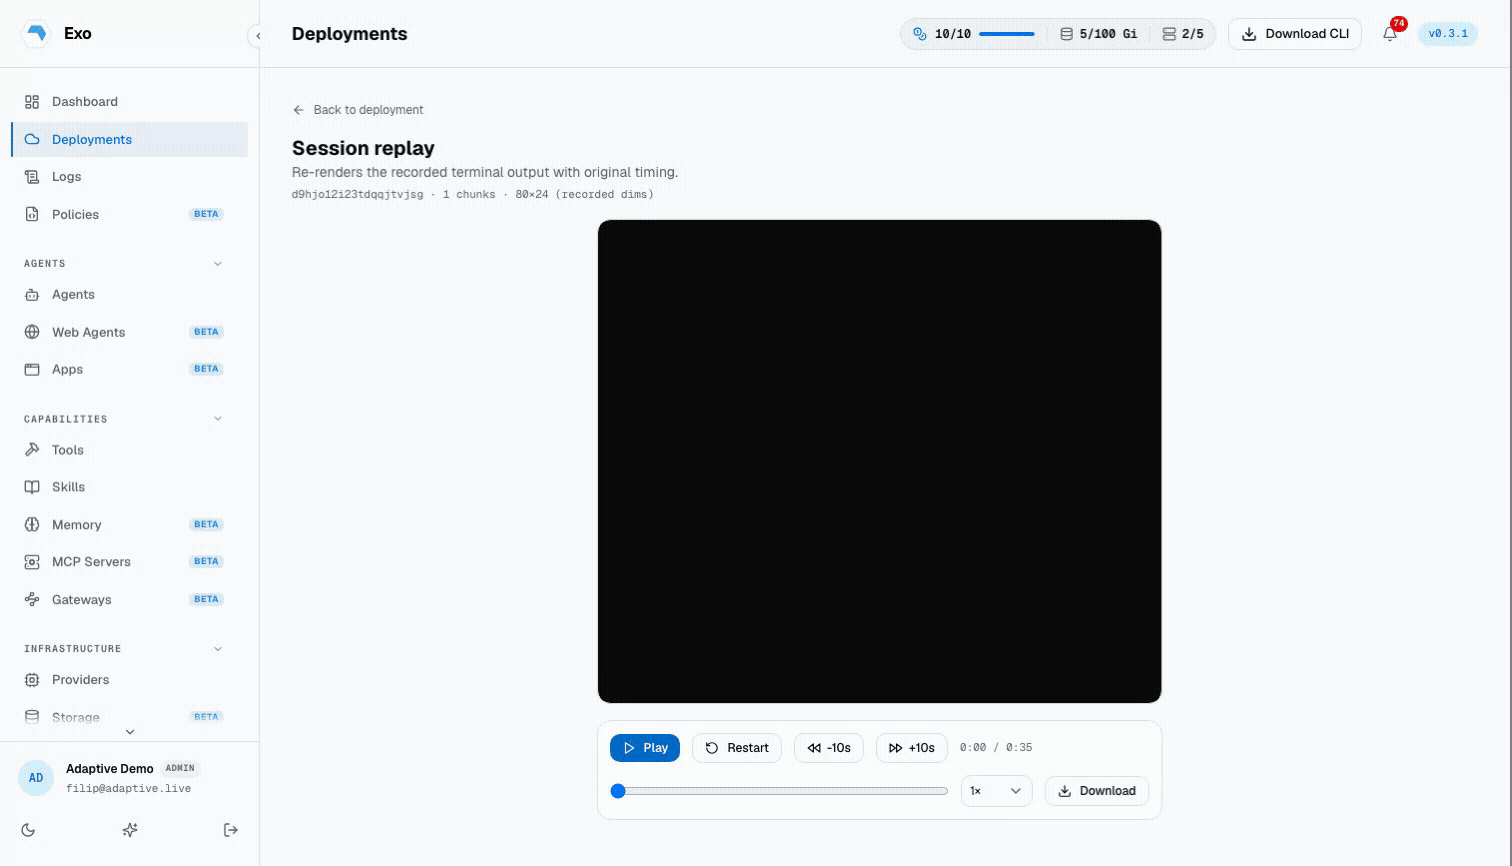Image resolution: width=1512 pixels, height=866 pixels.
Task: Click the Download CLI button
Action: point(1295,34)
